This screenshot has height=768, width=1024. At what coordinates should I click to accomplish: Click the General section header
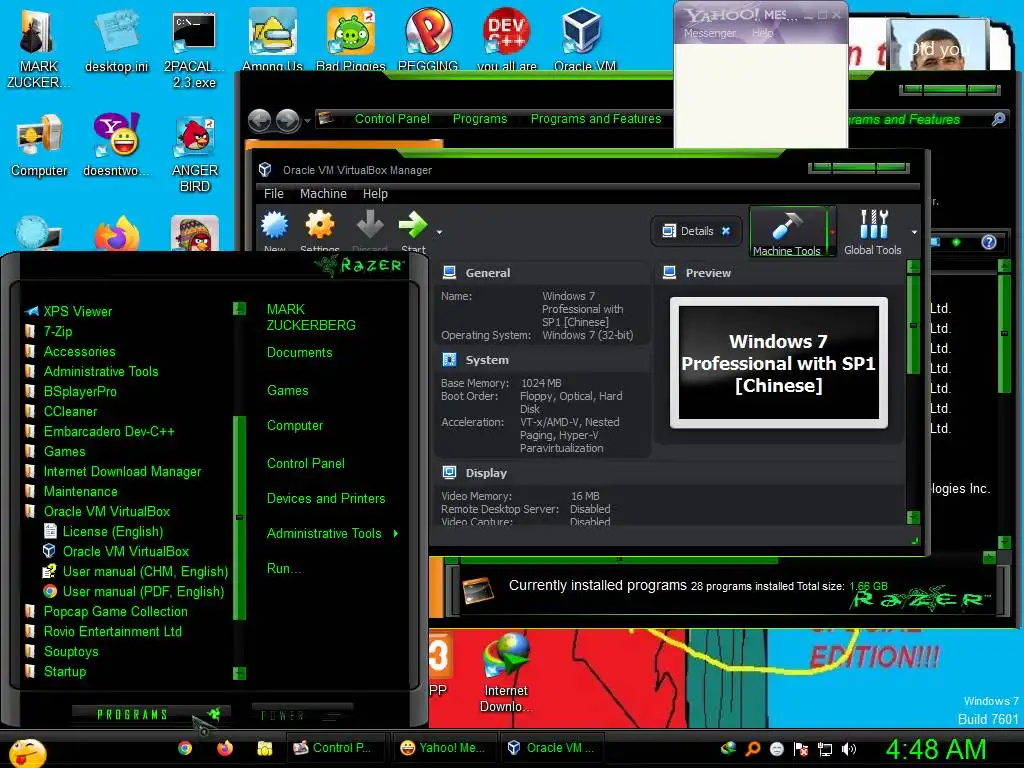[487, 273]
